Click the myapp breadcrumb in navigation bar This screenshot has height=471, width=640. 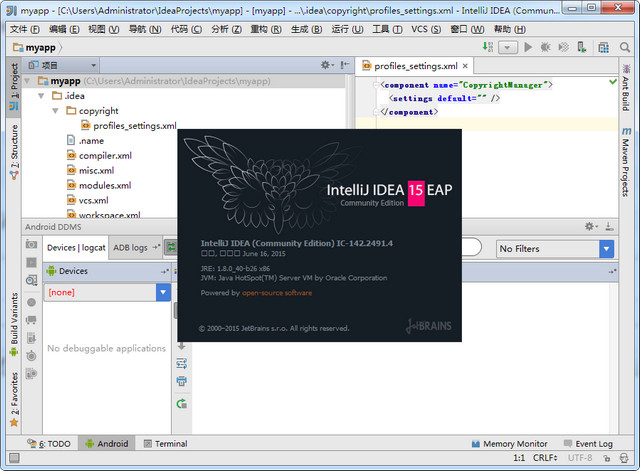35,48
